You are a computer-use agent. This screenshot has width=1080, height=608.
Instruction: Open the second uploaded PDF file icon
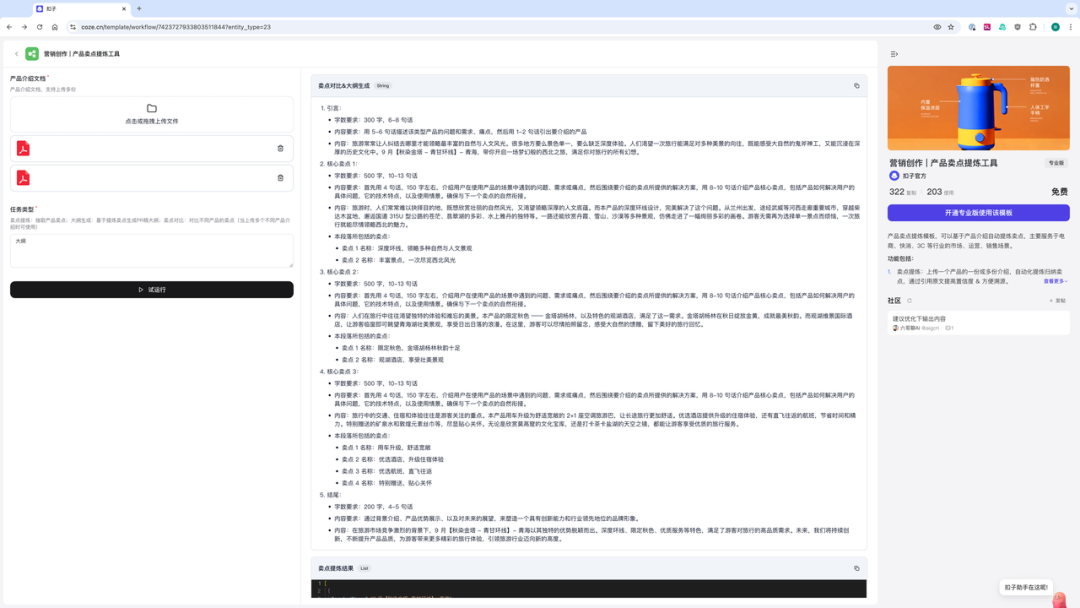pyautogui.click(x=23, y=178)
